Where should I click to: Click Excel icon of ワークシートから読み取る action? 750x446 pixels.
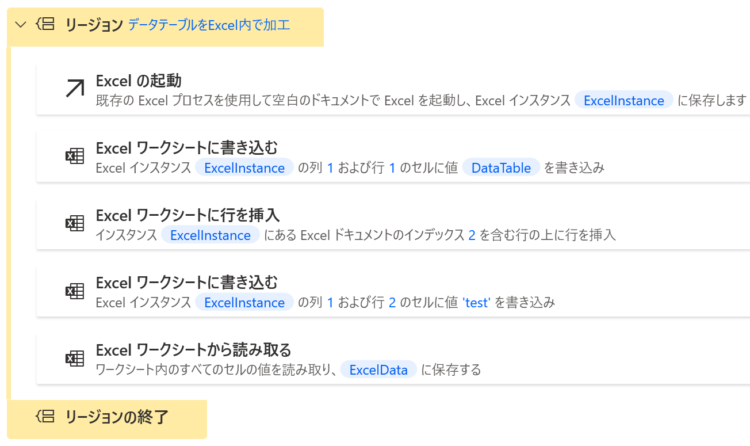point(75,358)
